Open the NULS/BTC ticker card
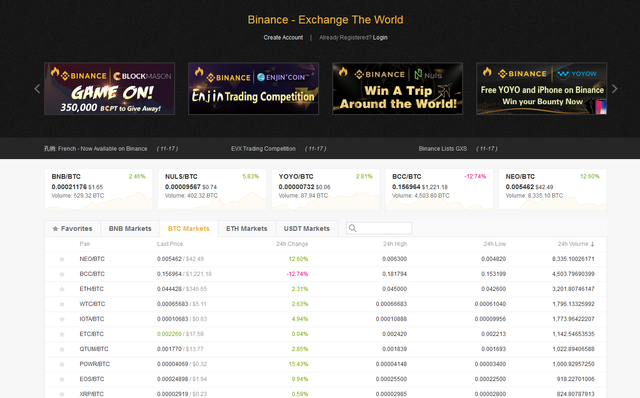The width and height of the screenshot is (640, 398). click(x=212, y=189)
